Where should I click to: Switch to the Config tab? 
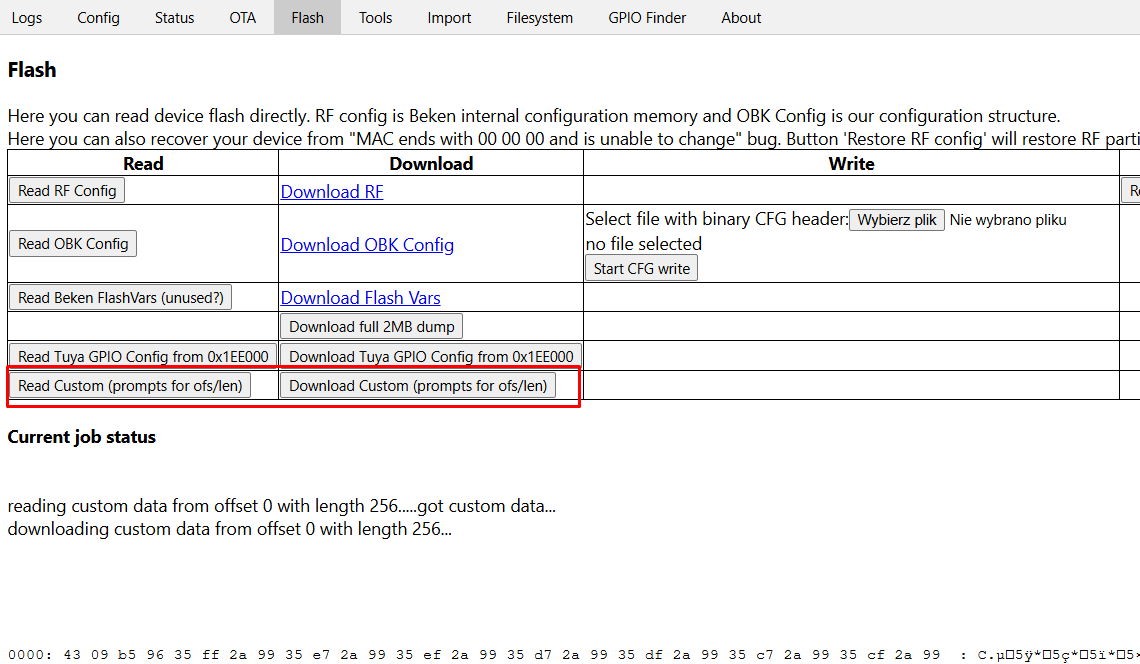(x=98, y=17)
